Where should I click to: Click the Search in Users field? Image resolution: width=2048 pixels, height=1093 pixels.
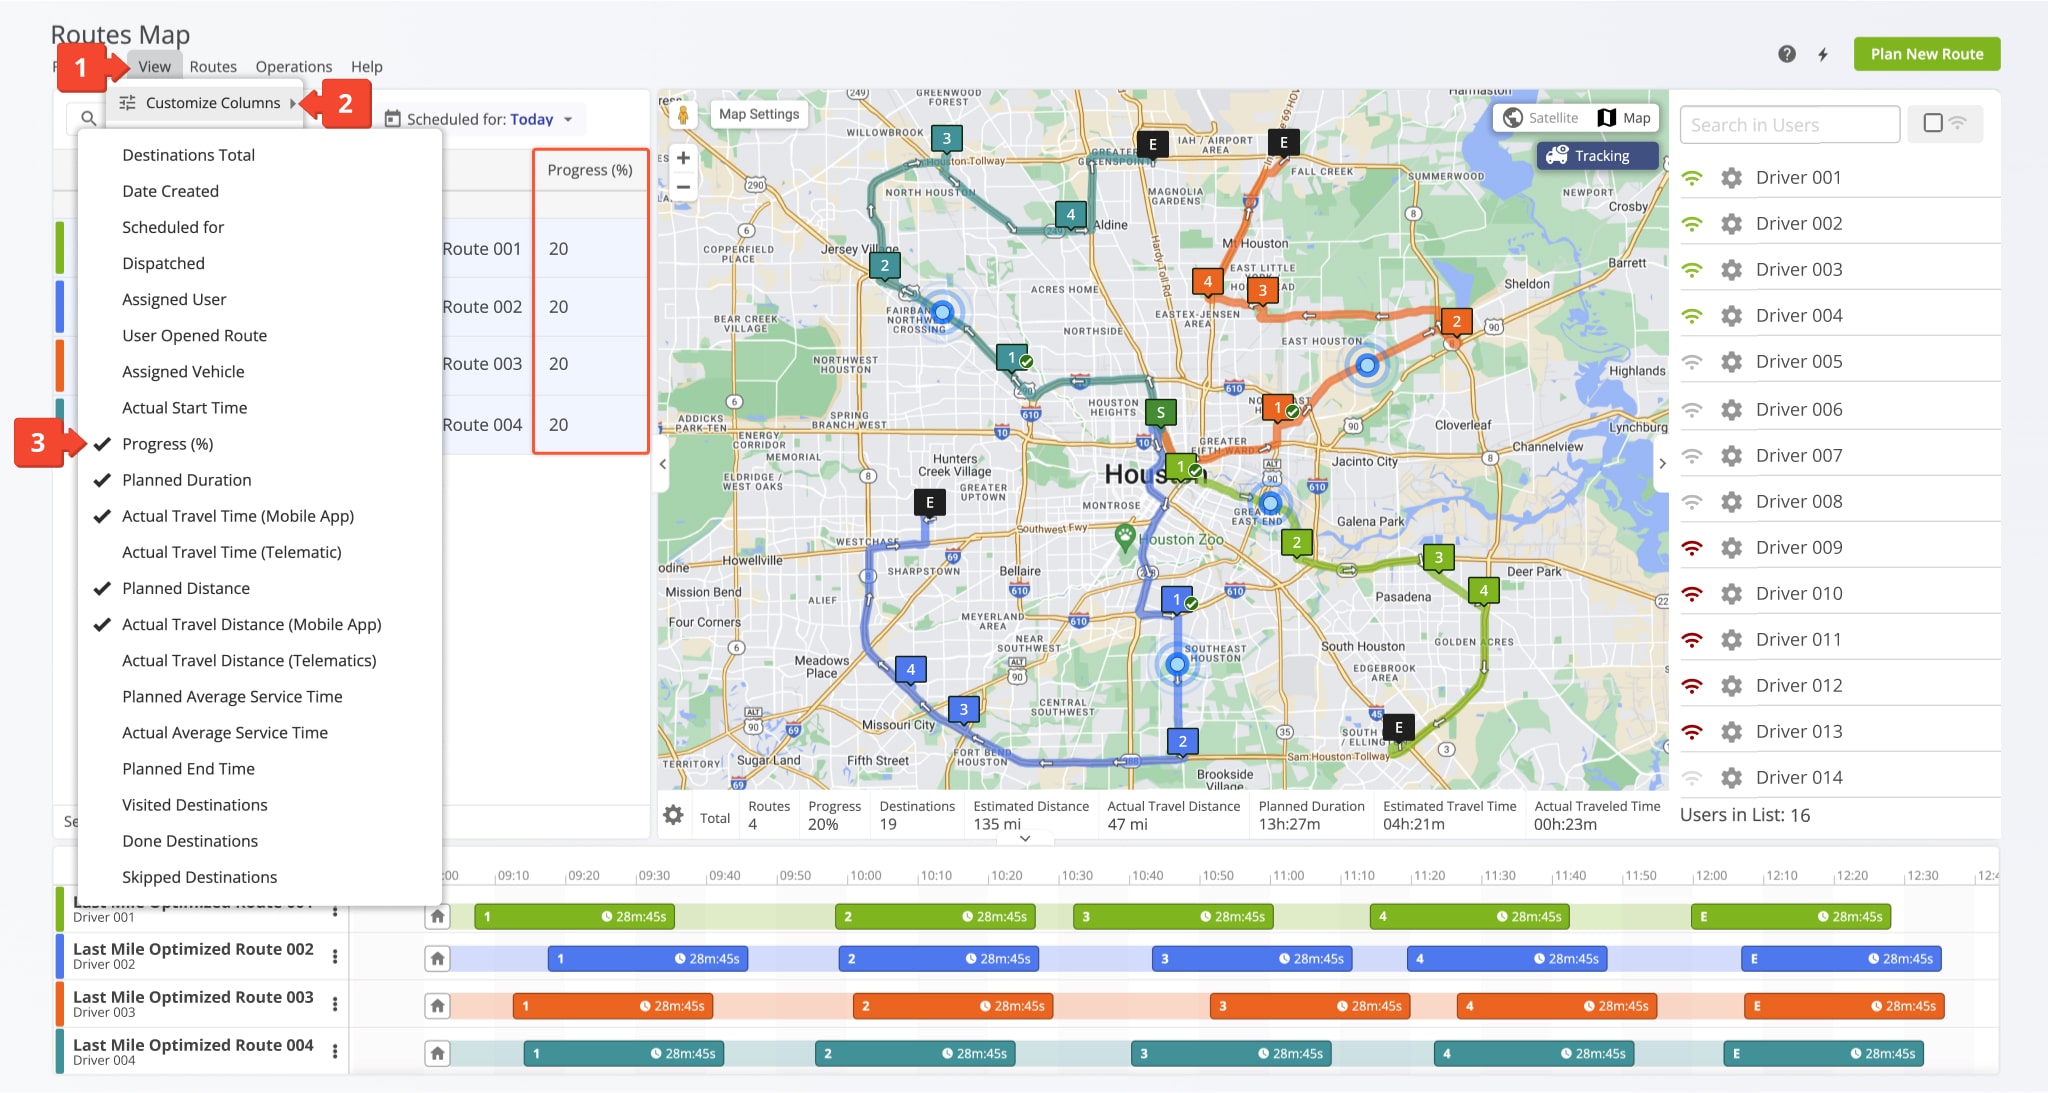pos(1788,125)
